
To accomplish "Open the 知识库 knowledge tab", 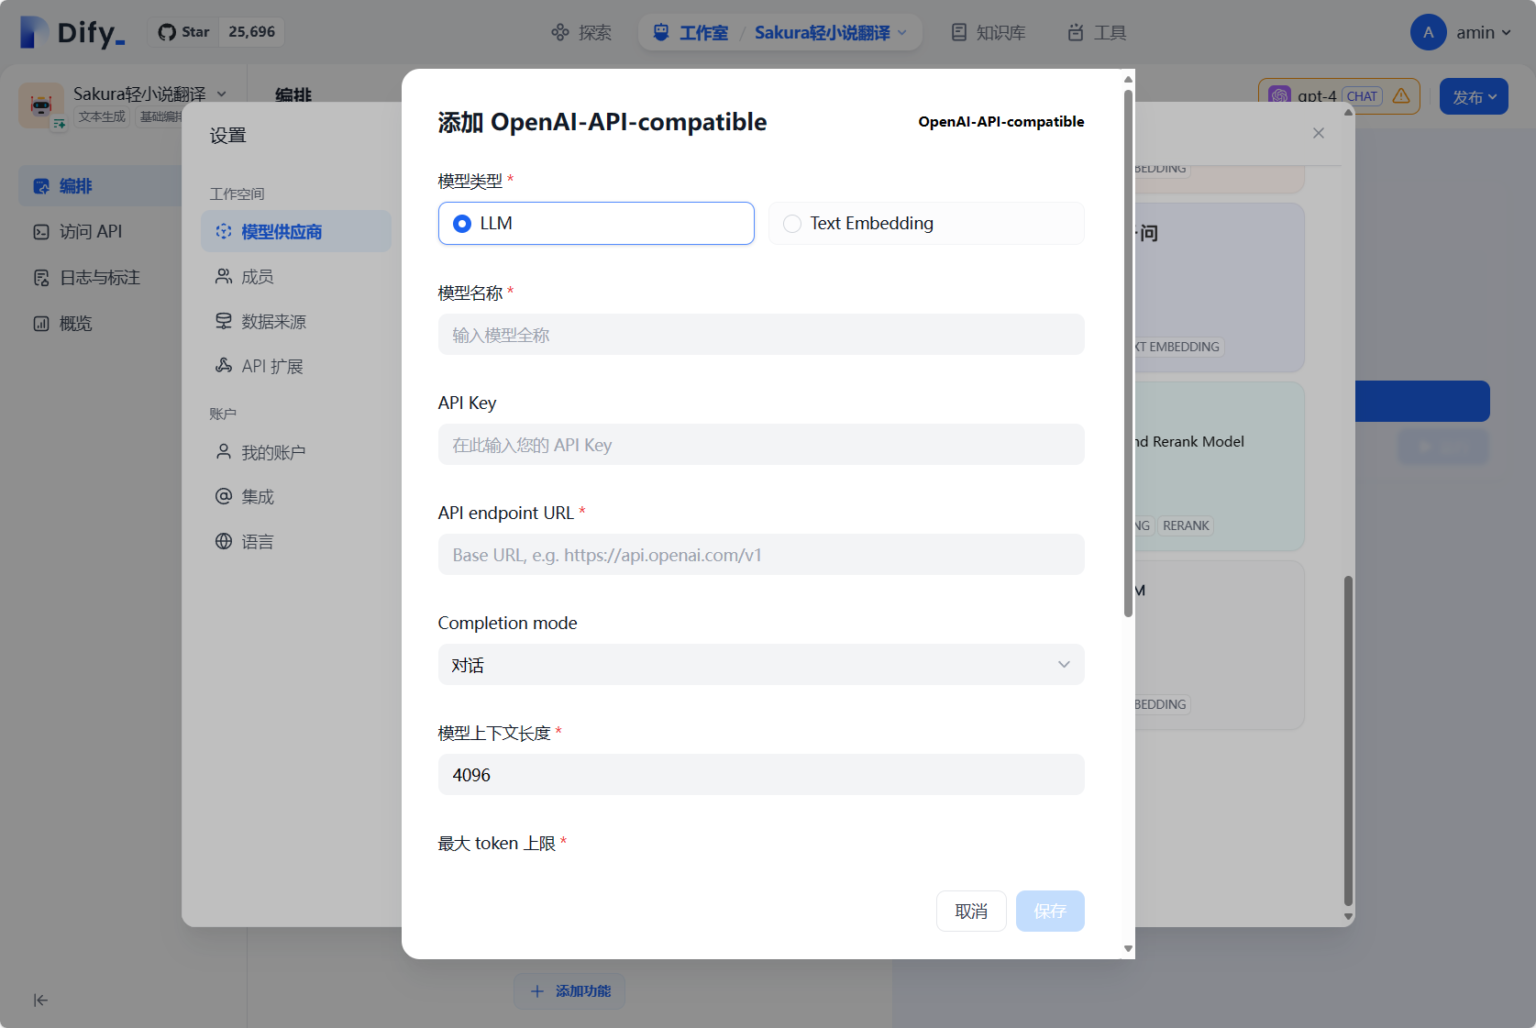I will pyautogui.click(x=987, y=32).
